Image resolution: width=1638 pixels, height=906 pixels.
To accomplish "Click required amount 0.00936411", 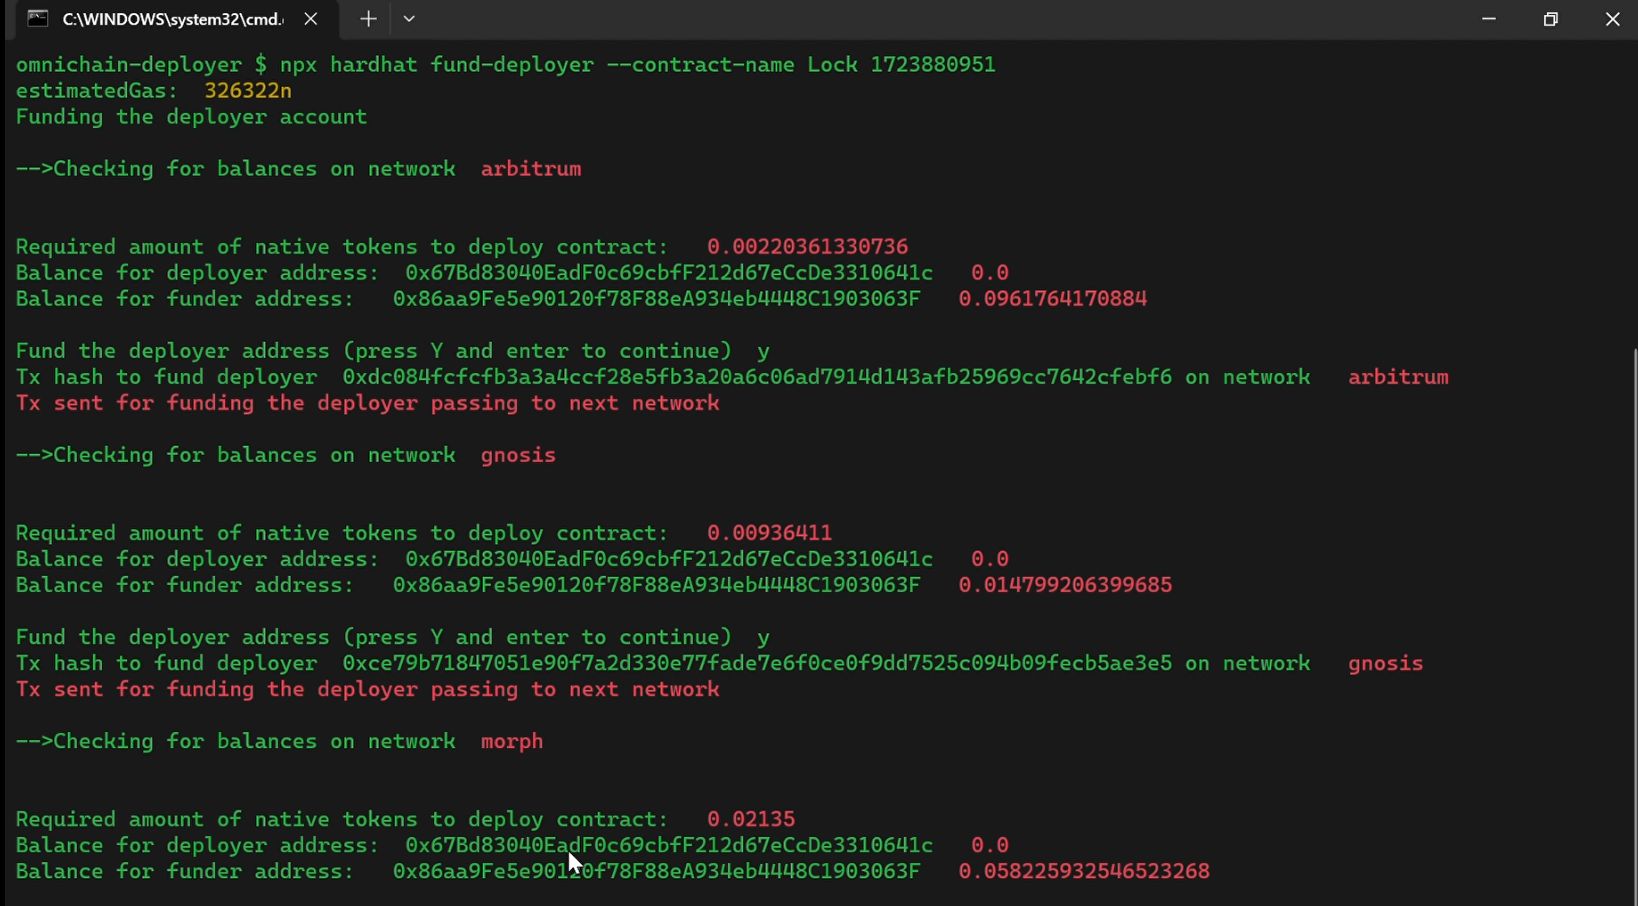I will pos(769,533).
